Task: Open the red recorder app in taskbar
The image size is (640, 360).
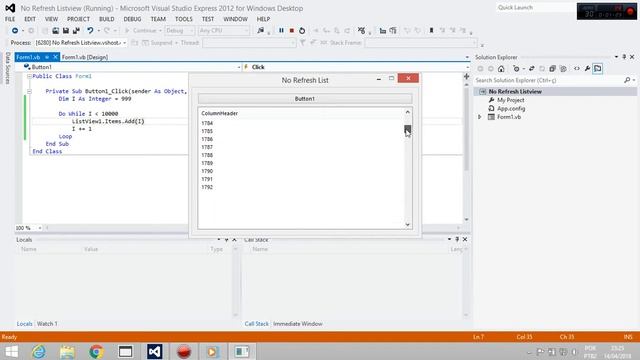Action: [x=184, y=351]
